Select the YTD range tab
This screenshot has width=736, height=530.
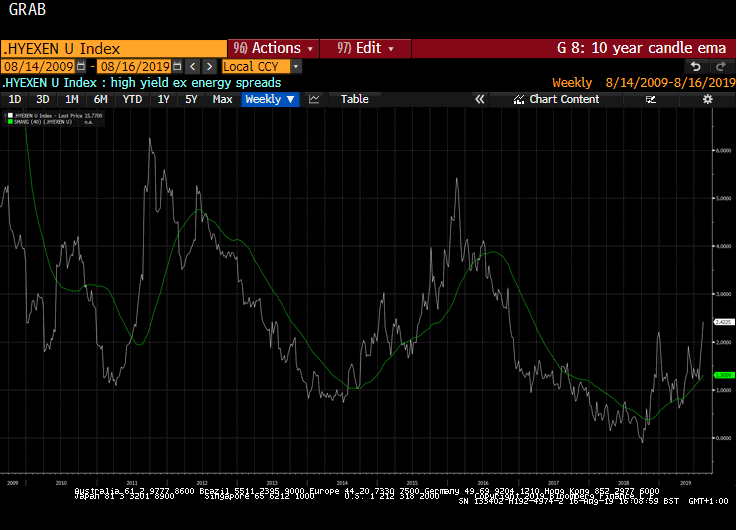[132, 99]
